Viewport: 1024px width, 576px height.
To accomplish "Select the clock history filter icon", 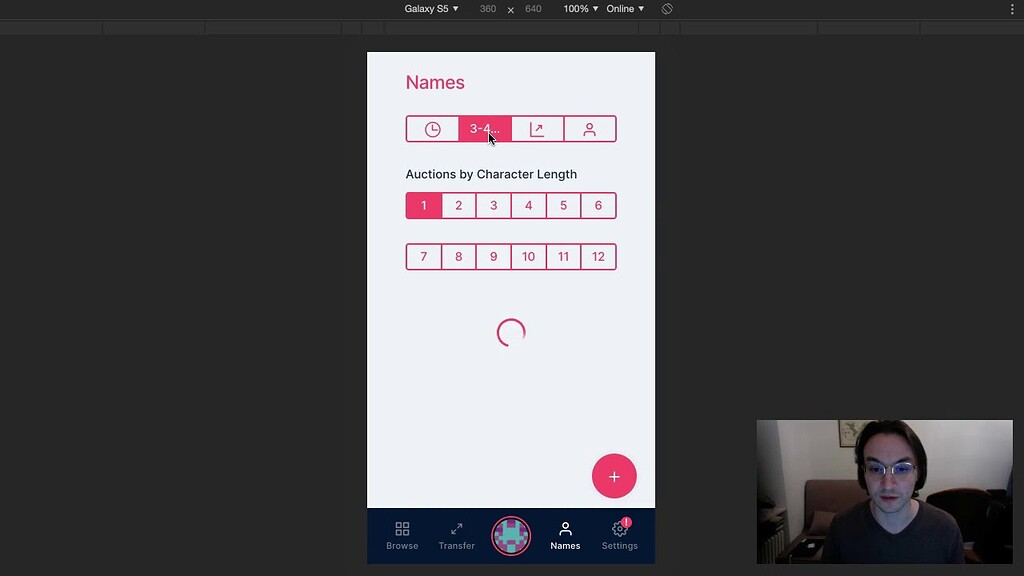I will (432, 128).
